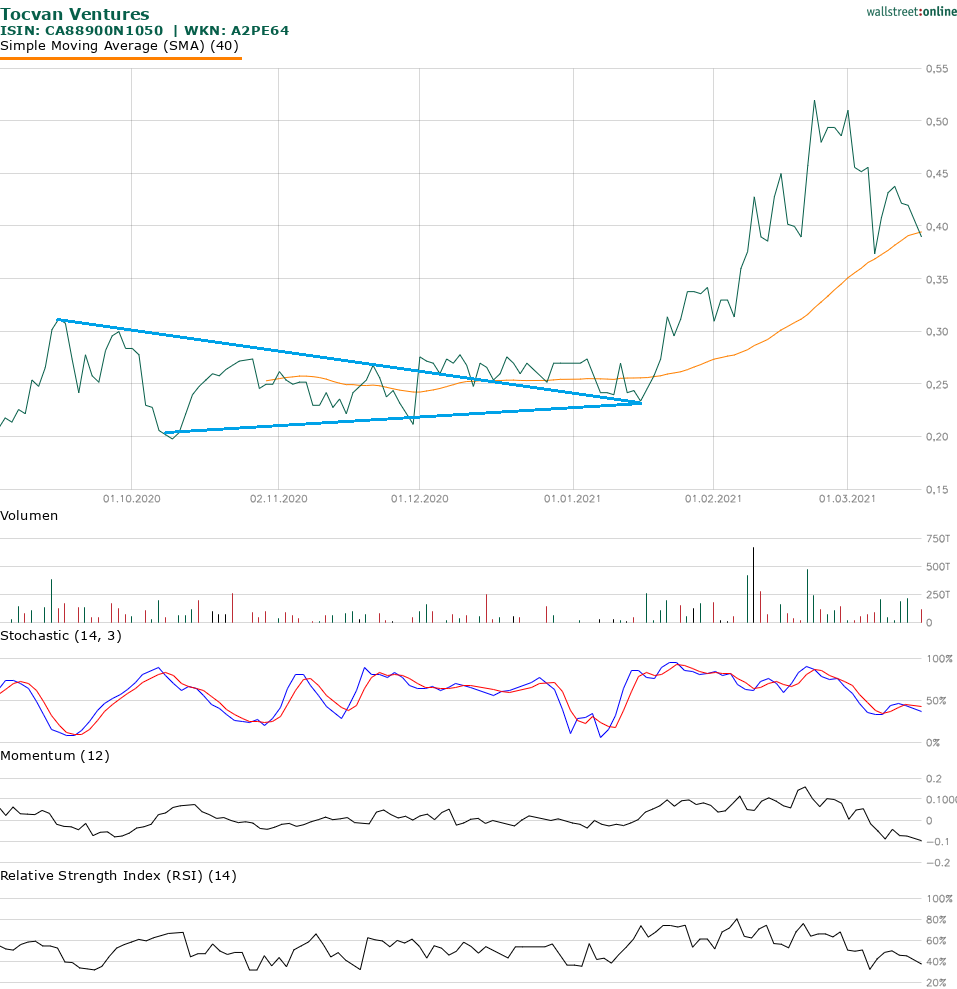Click the RSI 80% axis label
The height and width of the screenshot is (989, 957).
pyautogui.click(x=936, y=920)
